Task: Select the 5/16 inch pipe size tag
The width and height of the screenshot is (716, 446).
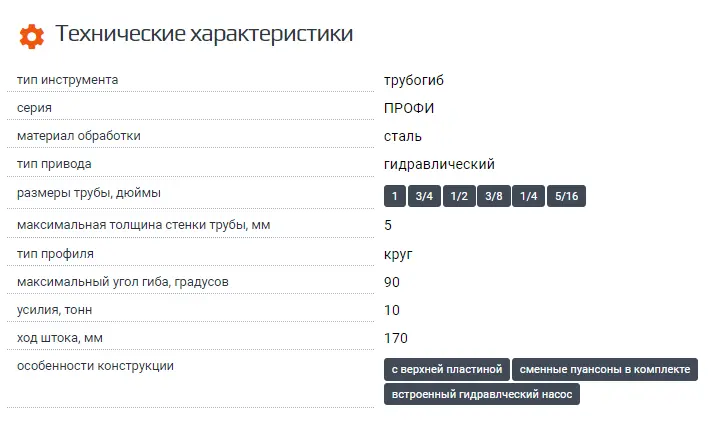Action: pyautogui.click(x=566, y=196)
